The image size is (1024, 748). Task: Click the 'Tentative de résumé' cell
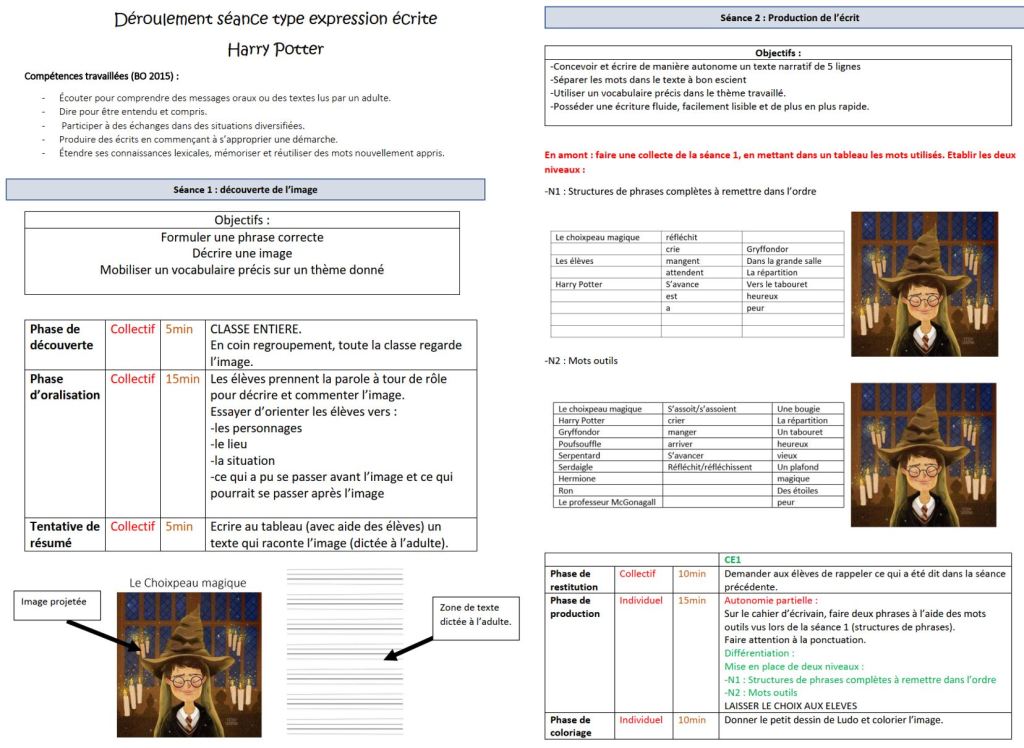[x=65, y=534]
